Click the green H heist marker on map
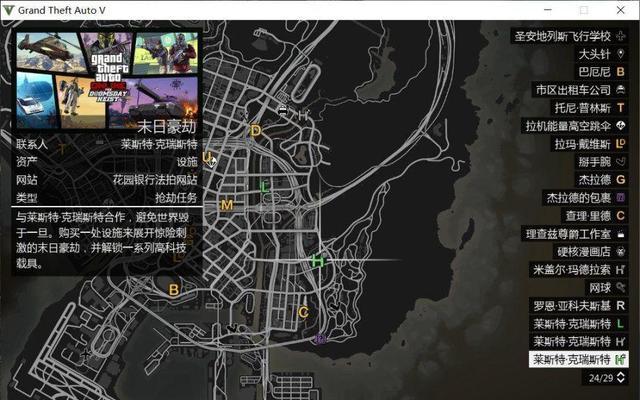This screenshot has height=400, width=640. click(318, 261)
